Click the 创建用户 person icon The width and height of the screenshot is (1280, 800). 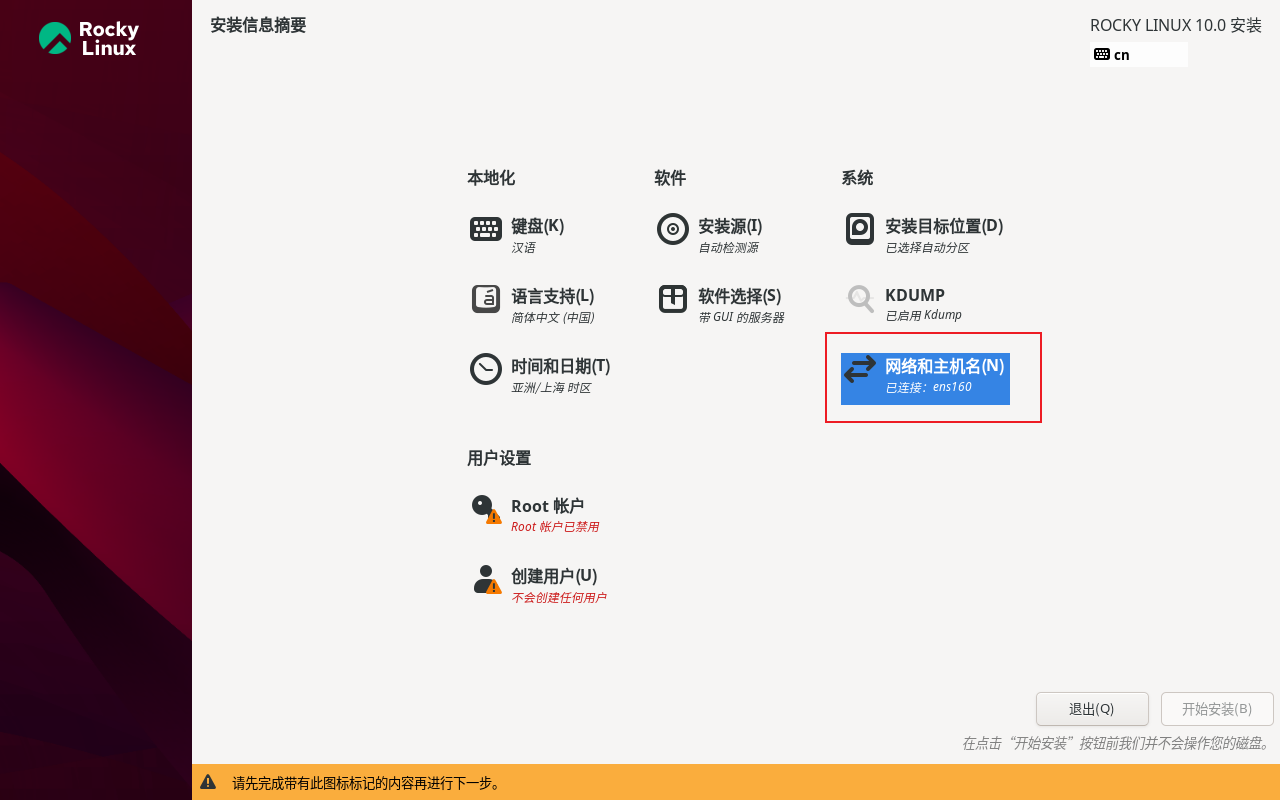click(x=486, y=579)
